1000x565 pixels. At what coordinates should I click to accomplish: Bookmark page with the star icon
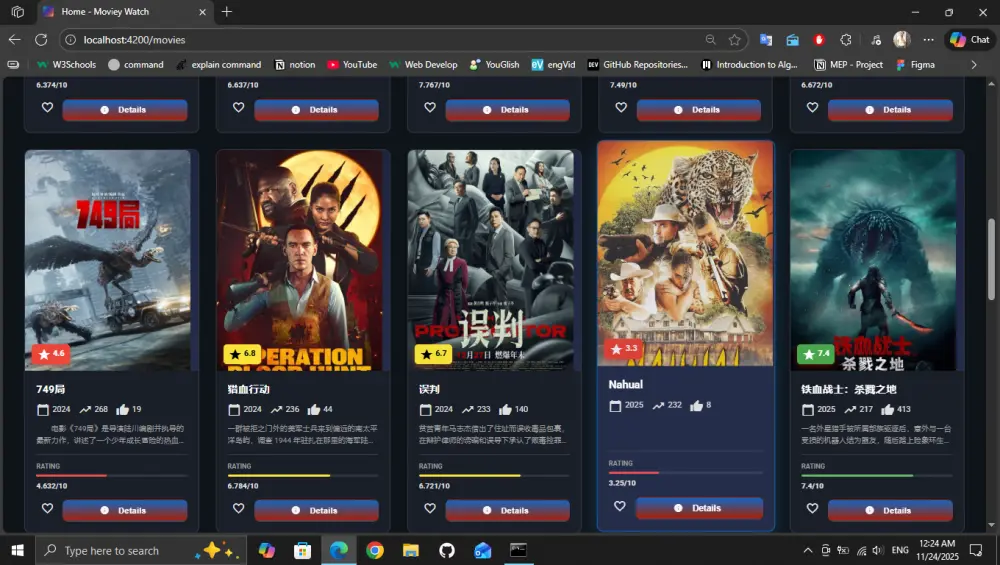735,40
